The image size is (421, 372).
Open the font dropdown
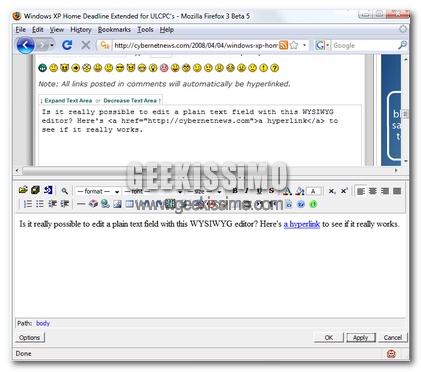(x=153, y=191)
